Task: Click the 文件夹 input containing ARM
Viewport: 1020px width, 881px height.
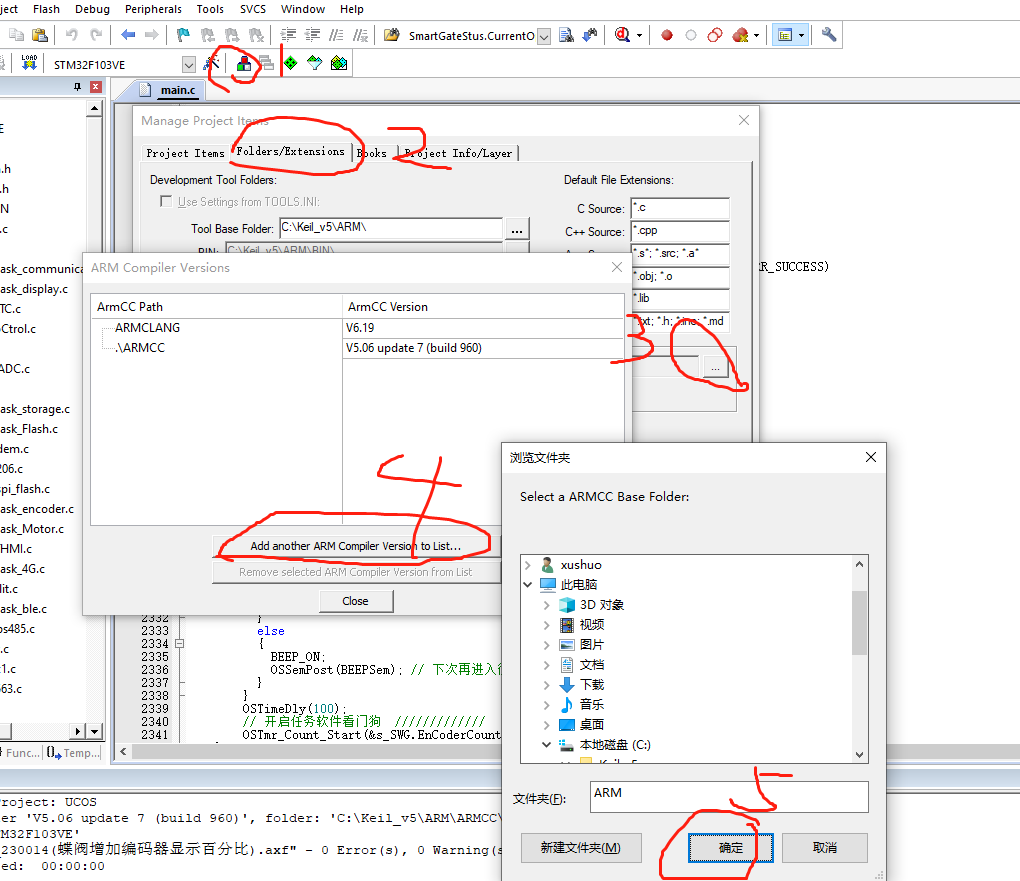Action: [729, 796]
